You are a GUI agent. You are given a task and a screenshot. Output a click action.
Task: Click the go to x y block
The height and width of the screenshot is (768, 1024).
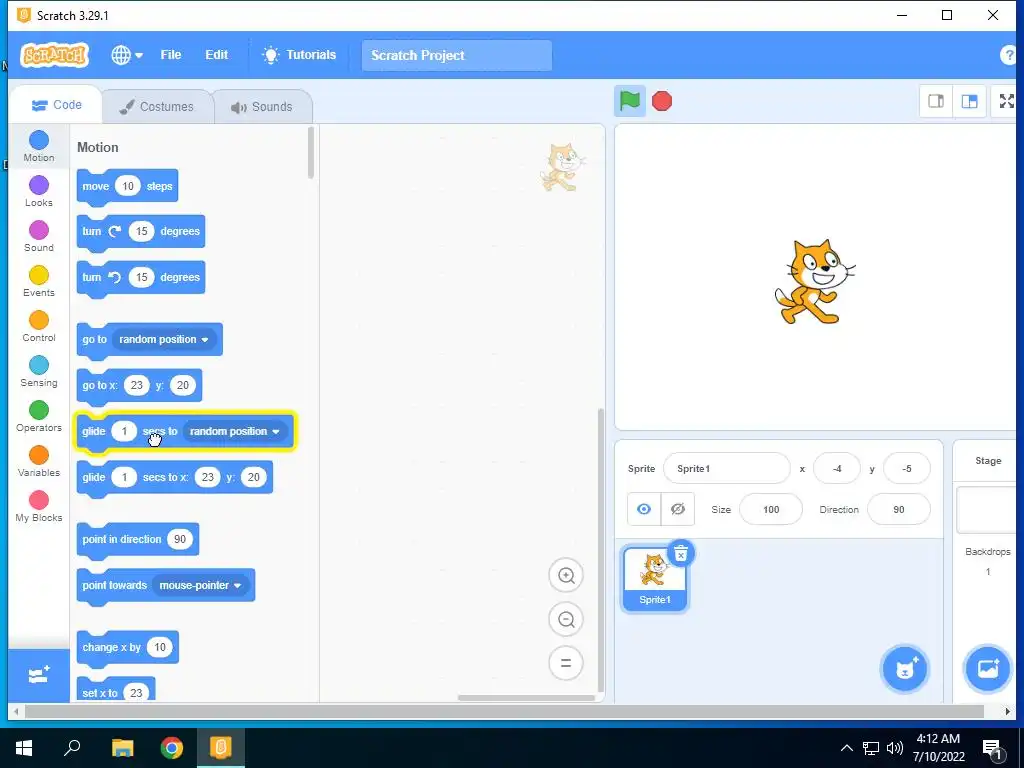tap(139, 386)
